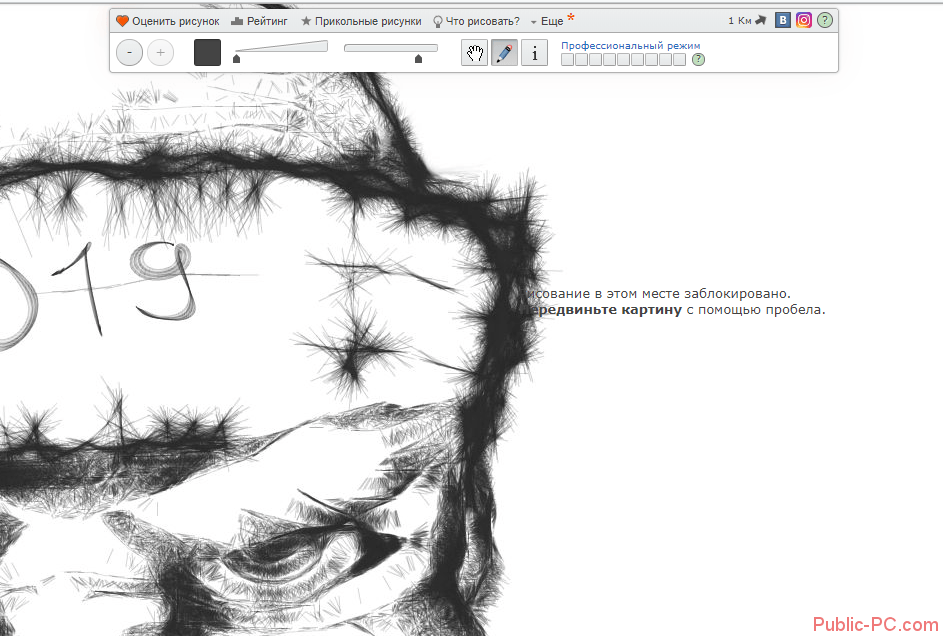Screen dimensions: 943x636
Task: Click the minus zoom-out button
Action: [x=129, y=53]
